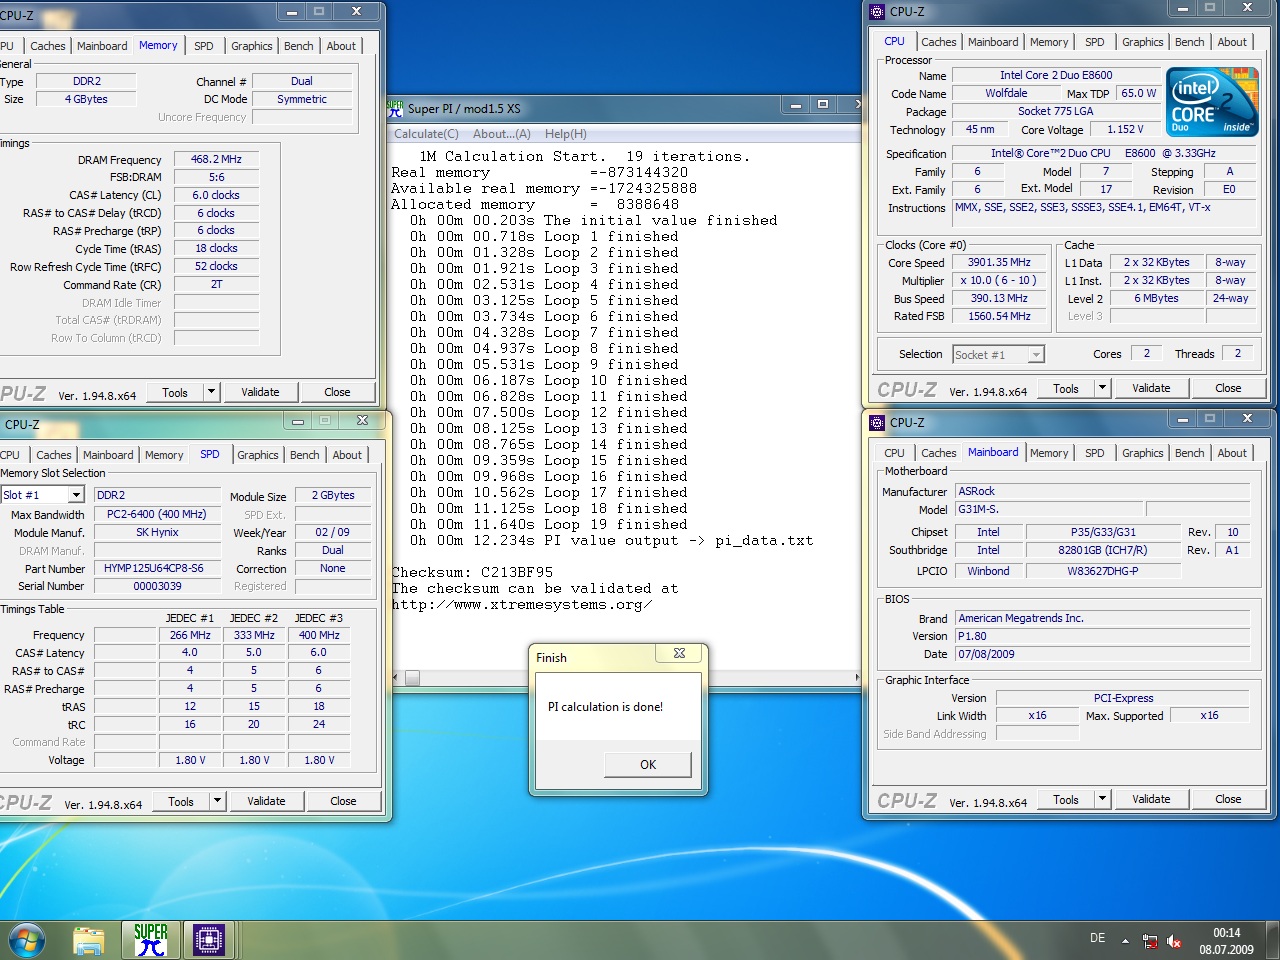Viewport: 1280px width, 960px height.
Task: Click Rated FSB value 1560.54 MHz
Action: pos(999,316)
